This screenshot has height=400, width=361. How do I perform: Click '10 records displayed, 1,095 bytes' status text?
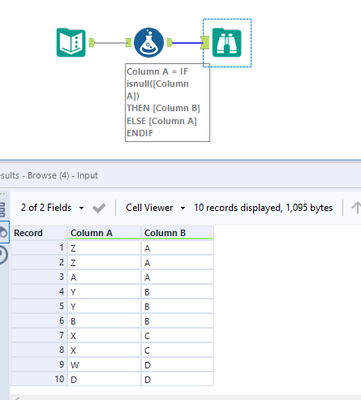pyautogui.click(x=263, y=208)
